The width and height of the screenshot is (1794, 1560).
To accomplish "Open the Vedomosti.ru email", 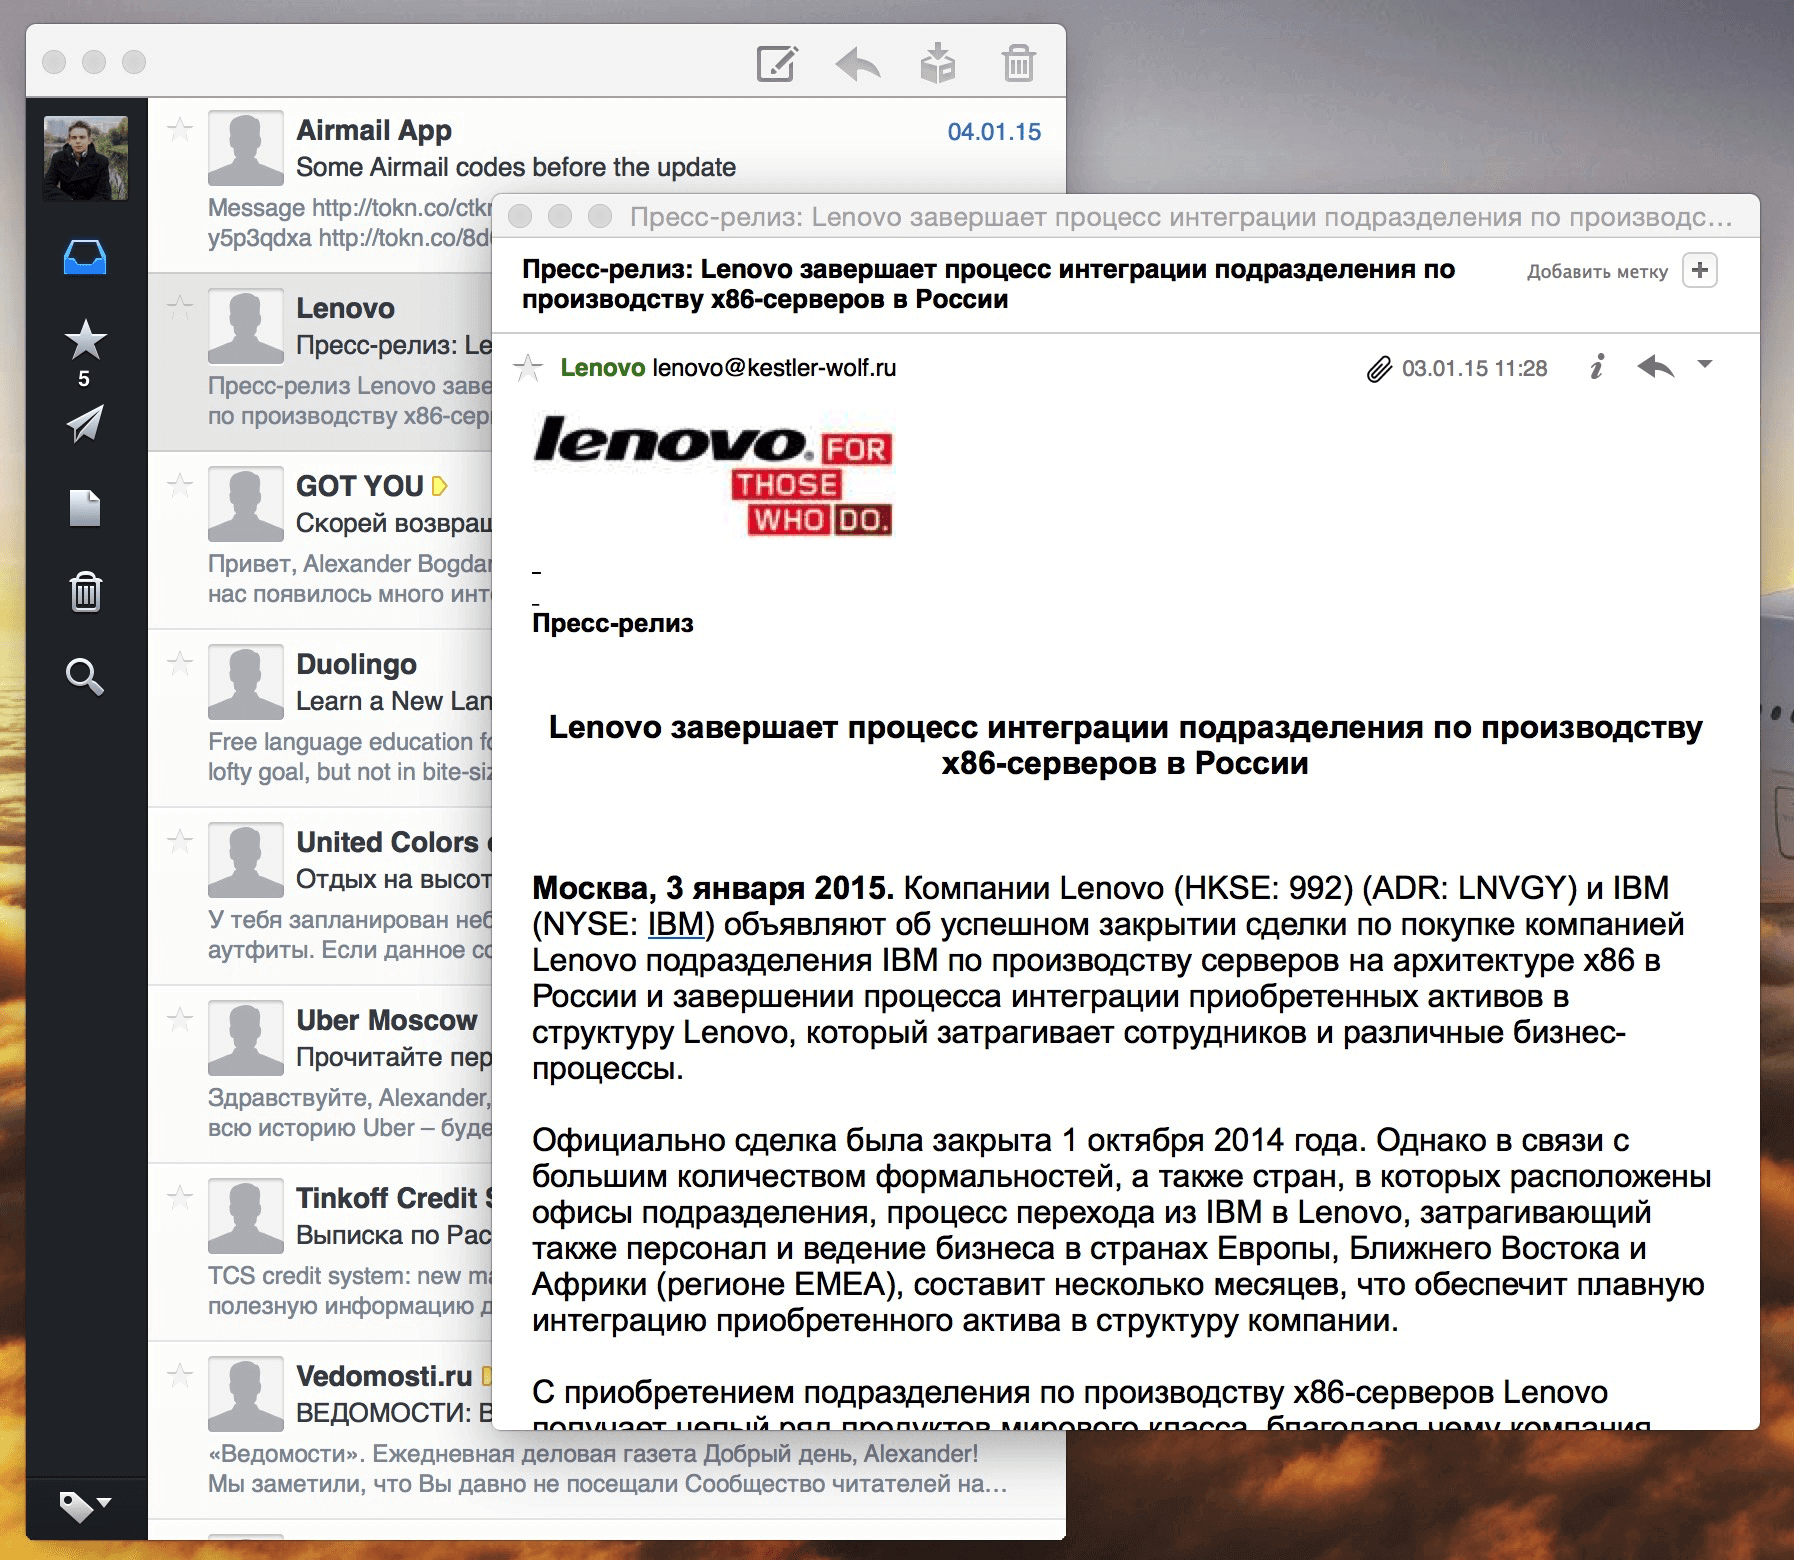I will point(606,1430).
